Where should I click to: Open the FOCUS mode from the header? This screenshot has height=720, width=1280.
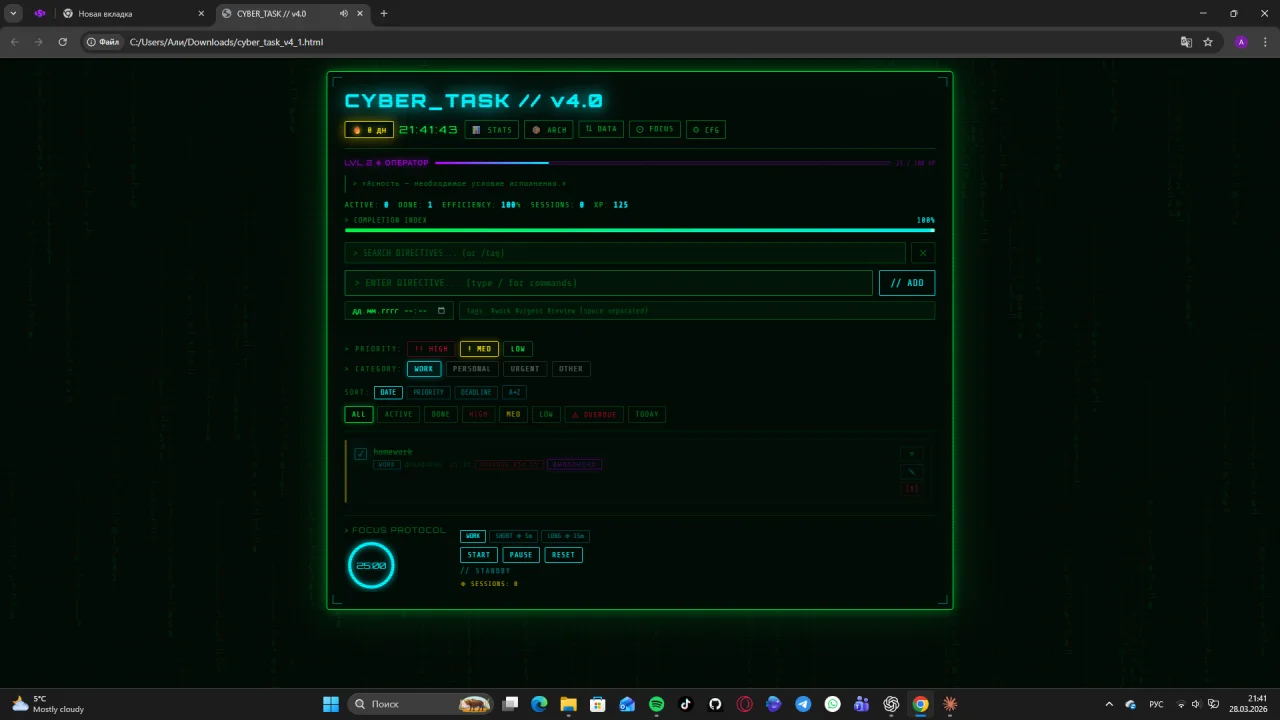pos(655,129)
